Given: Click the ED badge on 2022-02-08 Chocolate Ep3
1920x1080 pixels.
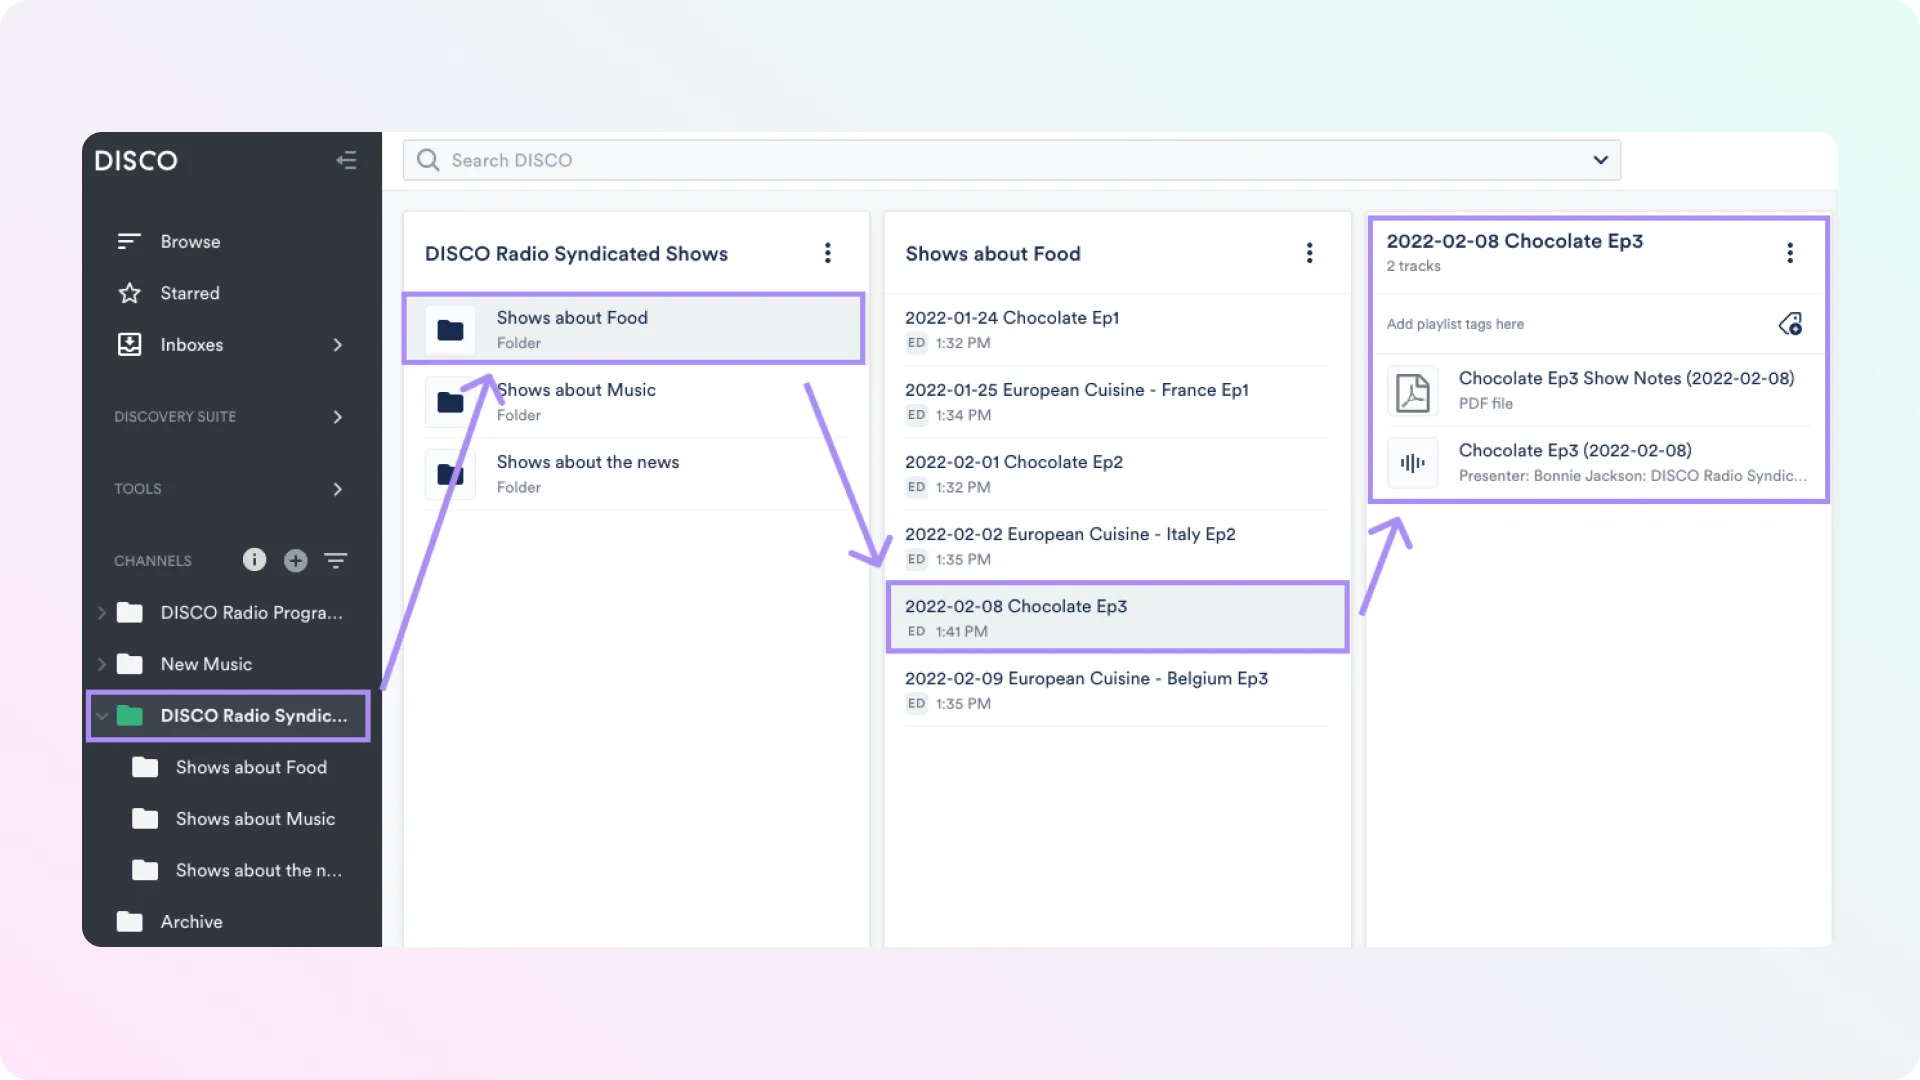Looking at the screenshot, I should pyautogui.click(x=915, y=631).
